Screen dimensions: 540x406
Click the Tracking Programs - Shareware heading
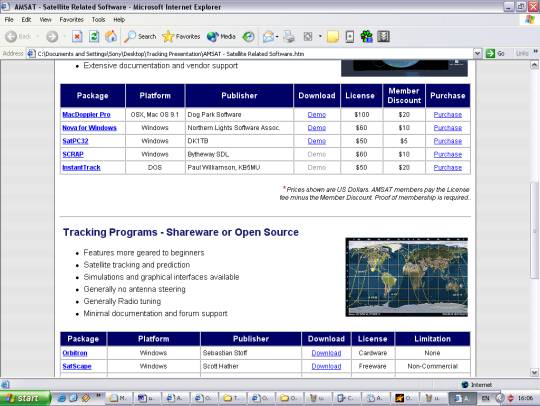coord(181,232)
